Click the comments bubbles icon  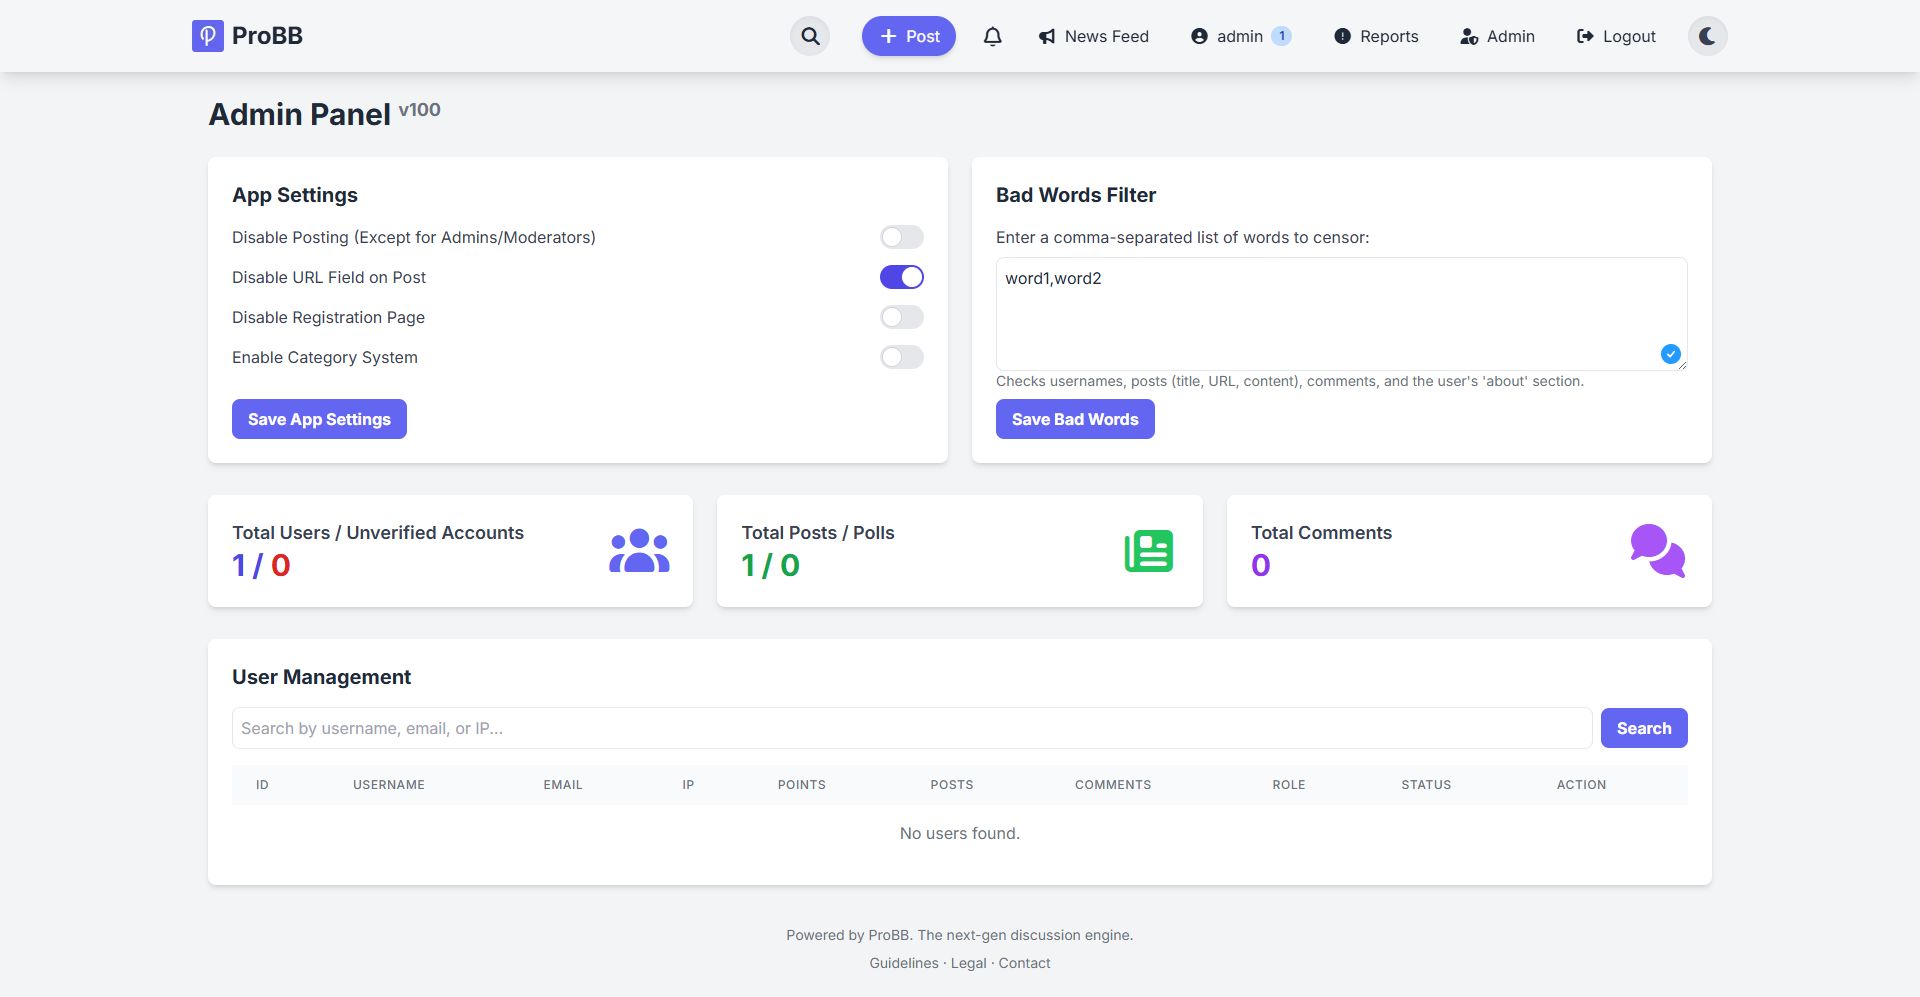click(1657, 551)
